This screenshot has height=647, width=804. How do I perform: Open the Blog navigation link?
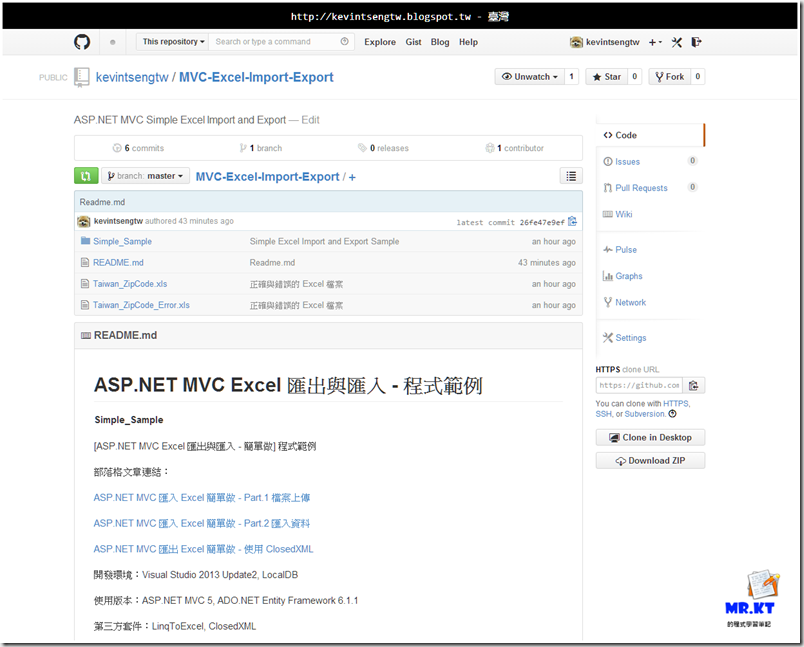pos(440,42)
